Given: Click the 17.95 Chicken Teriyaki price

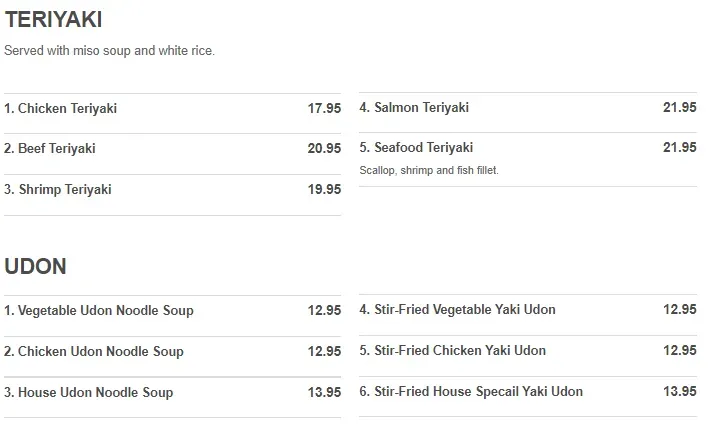Looking at the screenshot, I should point(324,109).
